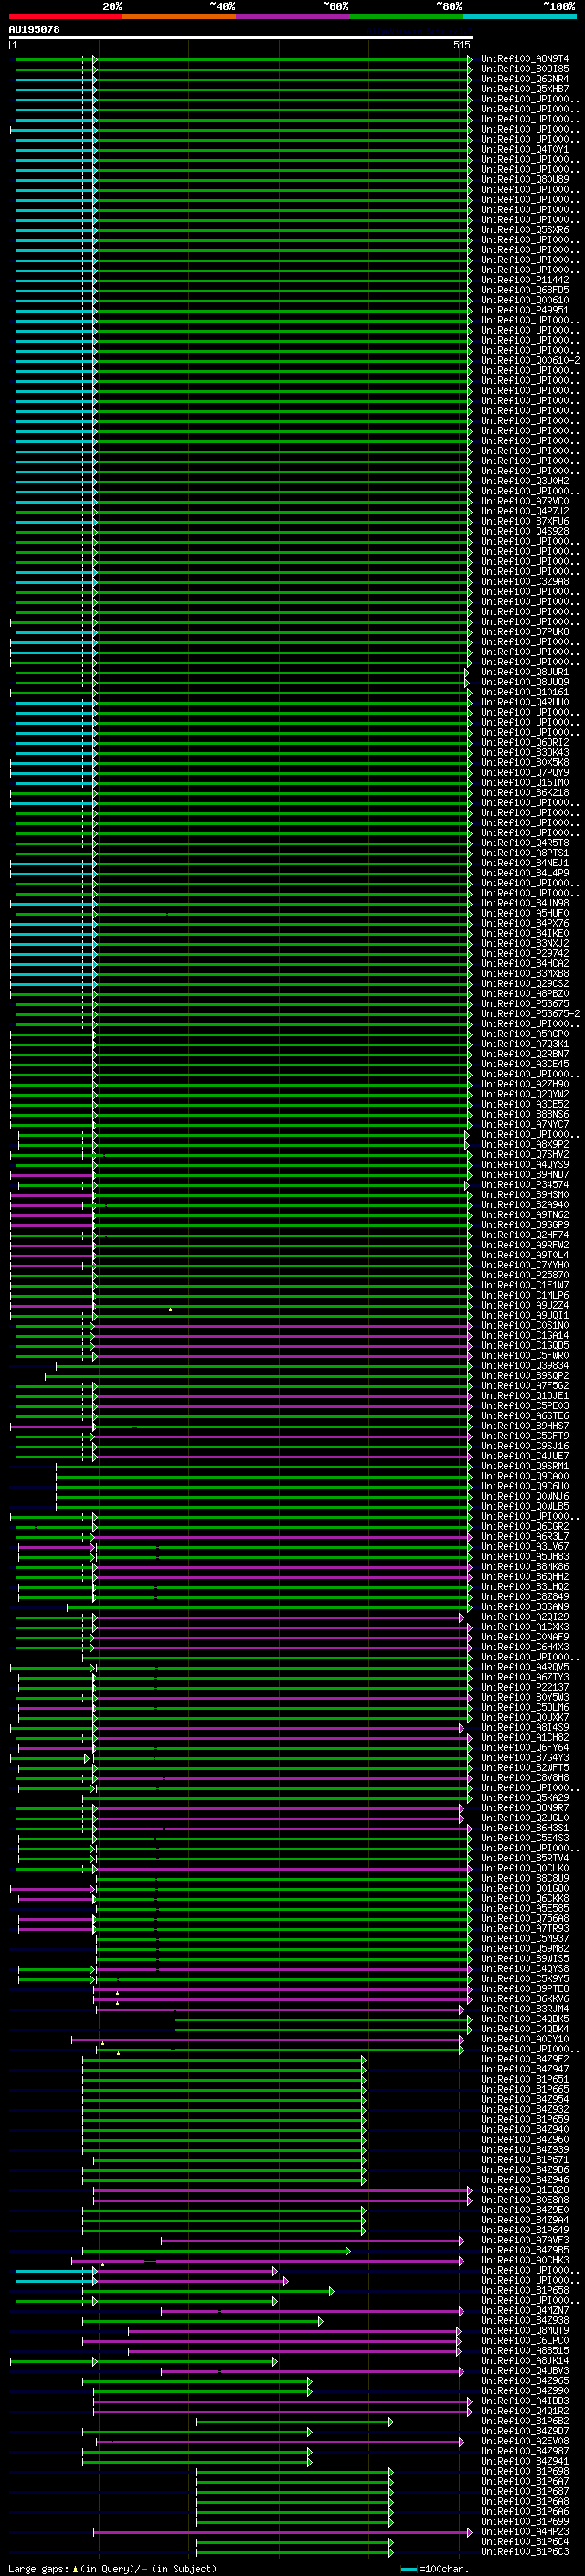Choose the UniRef100_C7YYH0 entry
The image size is (585, 2576).
pyautogui.click(x=525, y=1265)
